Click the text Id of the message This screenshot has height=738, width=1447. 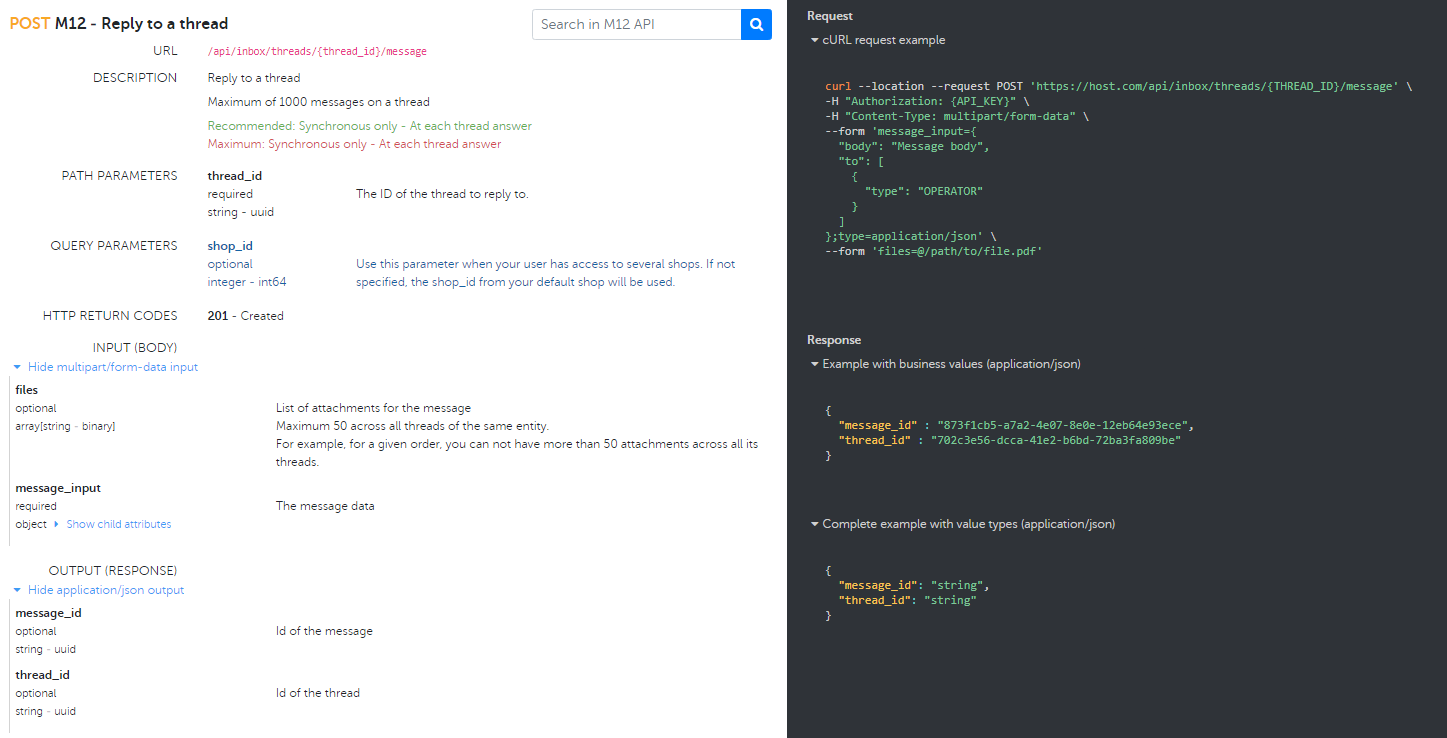[324, 631]
